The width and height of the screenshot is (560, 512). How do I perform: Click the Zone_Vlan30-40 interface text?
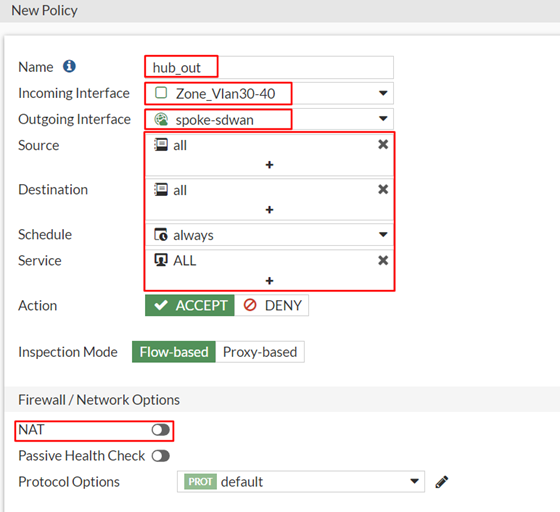click(225, 94)
